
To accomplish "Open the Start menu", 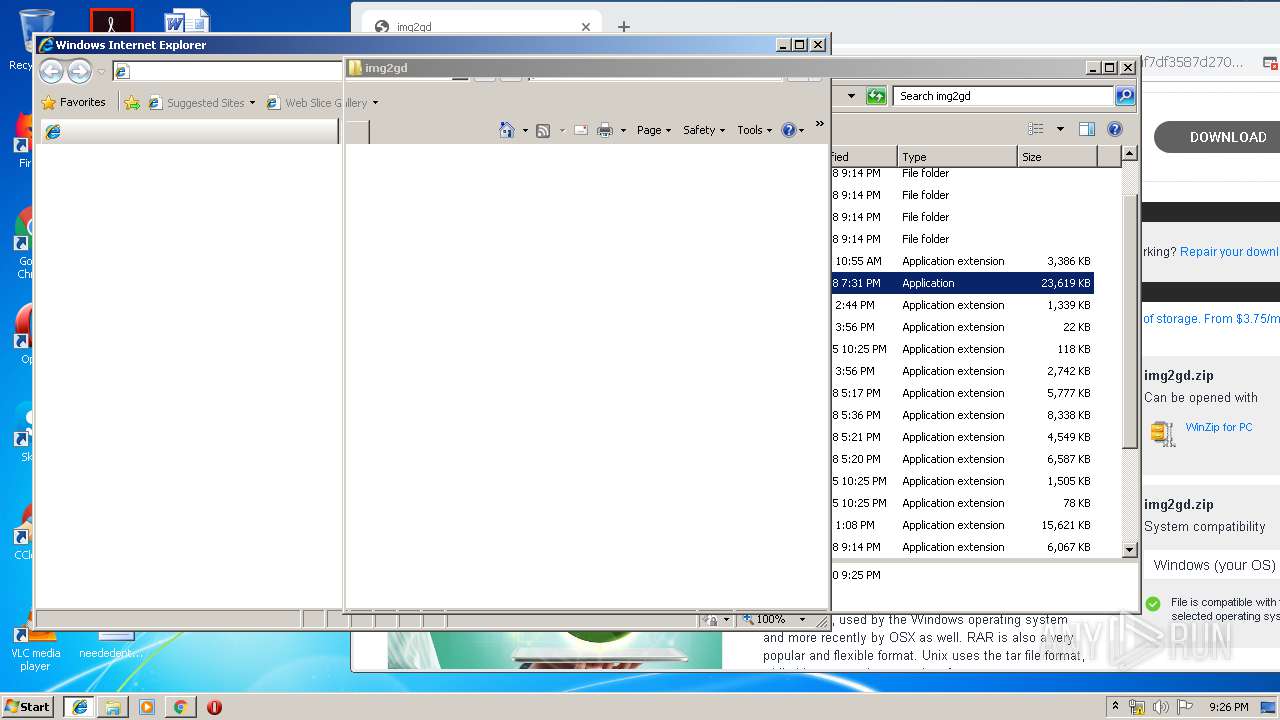I will pyautogui.click(x=28, y=706).
